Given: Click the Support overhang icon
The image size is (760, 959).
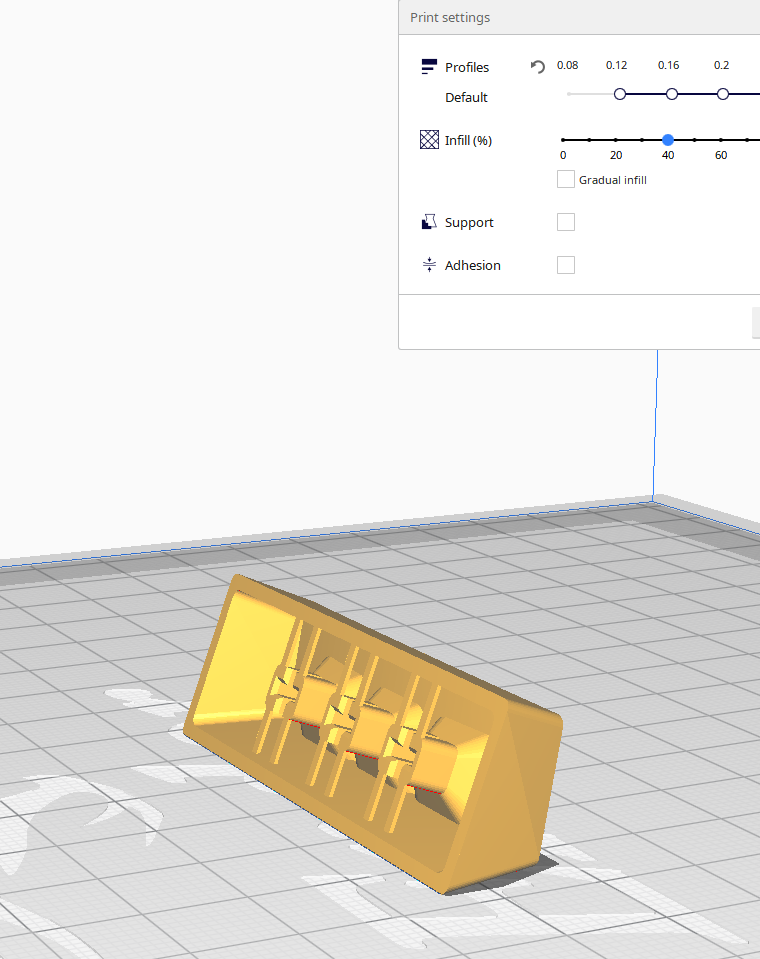Looking at the screenshot, I should click(429, 222).
